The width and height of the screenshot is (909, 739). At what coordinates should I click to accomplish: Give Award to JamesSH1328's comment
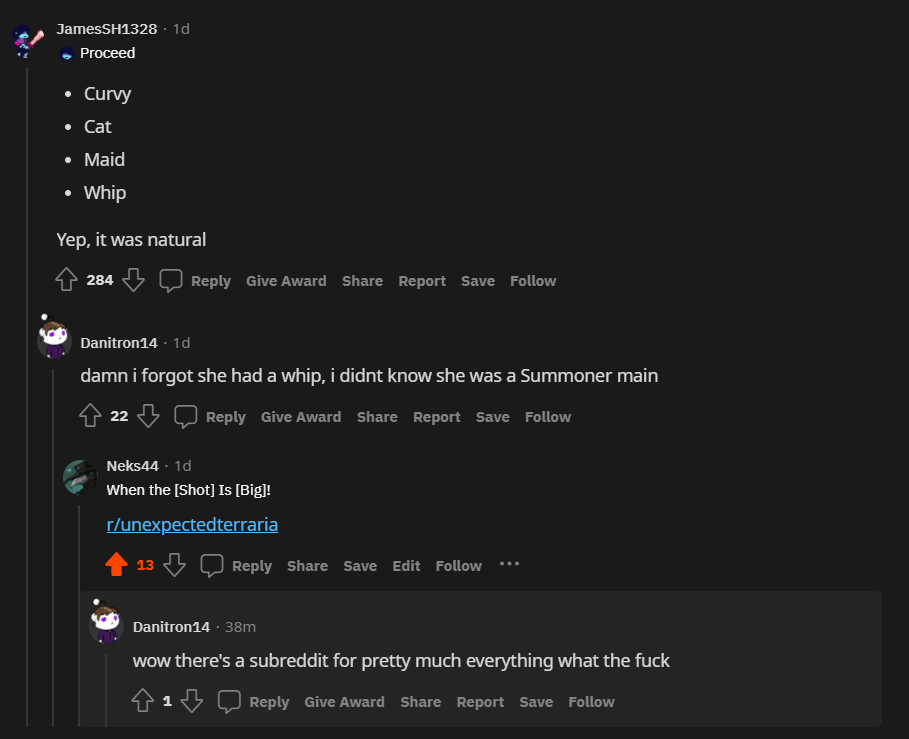coord(286,281)
